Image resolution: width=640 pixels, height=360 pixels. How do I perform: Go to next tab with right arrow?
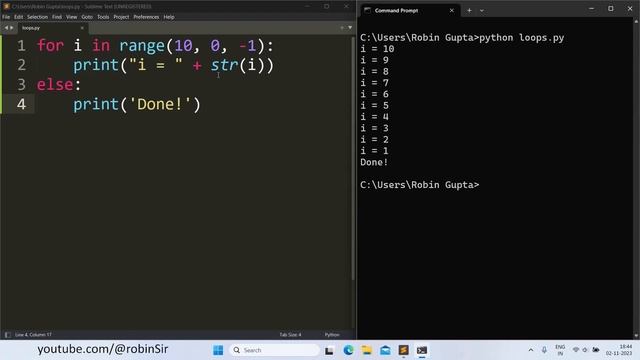pyautogui.click(x=11, y=28)
